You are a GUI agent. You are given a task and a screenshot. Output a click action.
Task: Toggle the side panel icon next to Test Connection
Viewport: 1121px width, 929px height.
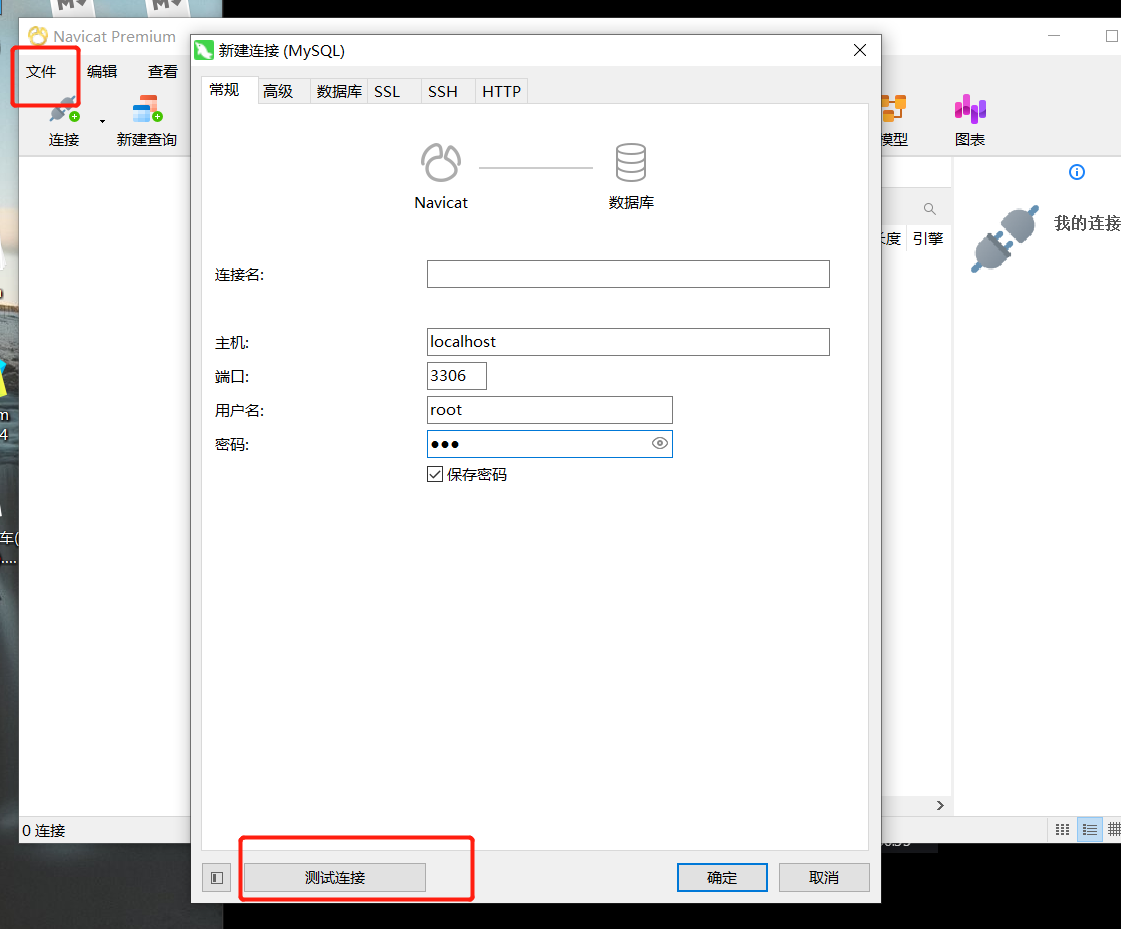point(217,878)
